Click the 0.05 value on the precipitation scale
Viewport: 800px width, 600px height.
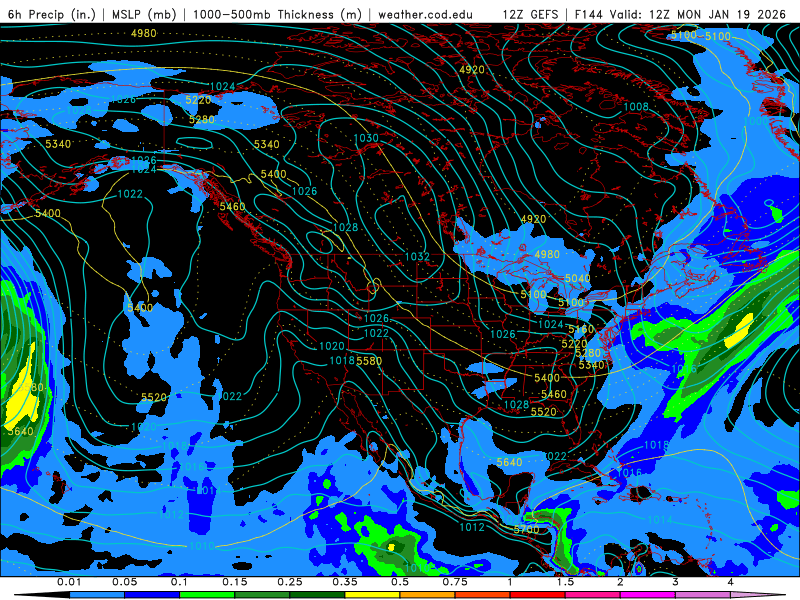click(x=124, y=582)
